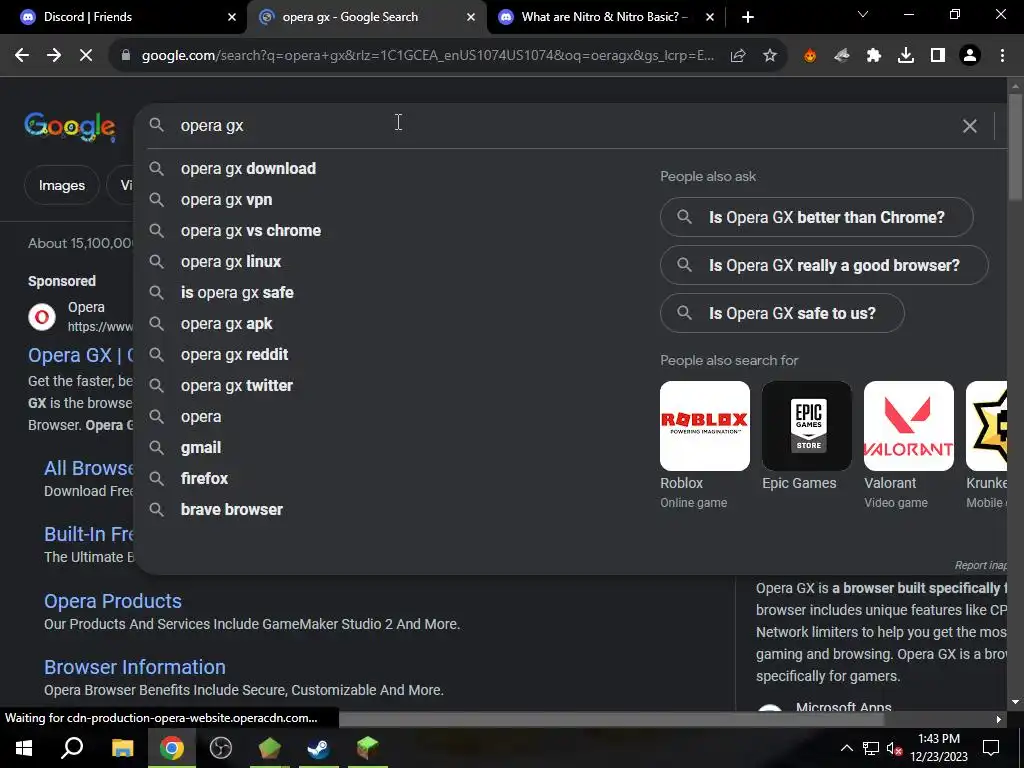Choose suggestion opera gx linux
The height and width of the screenshot is (768, 1024).
click(x=231, y=262)
